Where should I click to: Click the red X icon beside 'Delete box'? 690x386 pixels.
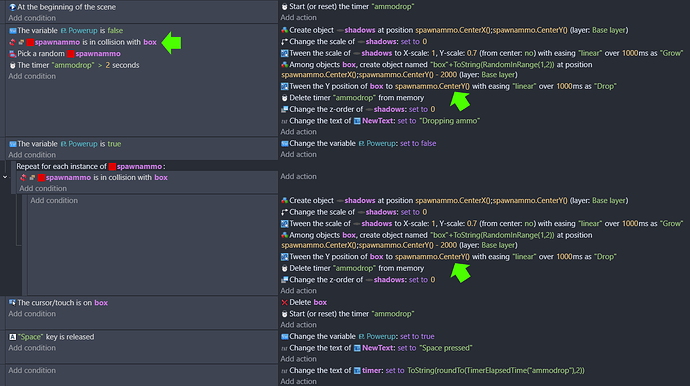point(284,302)
